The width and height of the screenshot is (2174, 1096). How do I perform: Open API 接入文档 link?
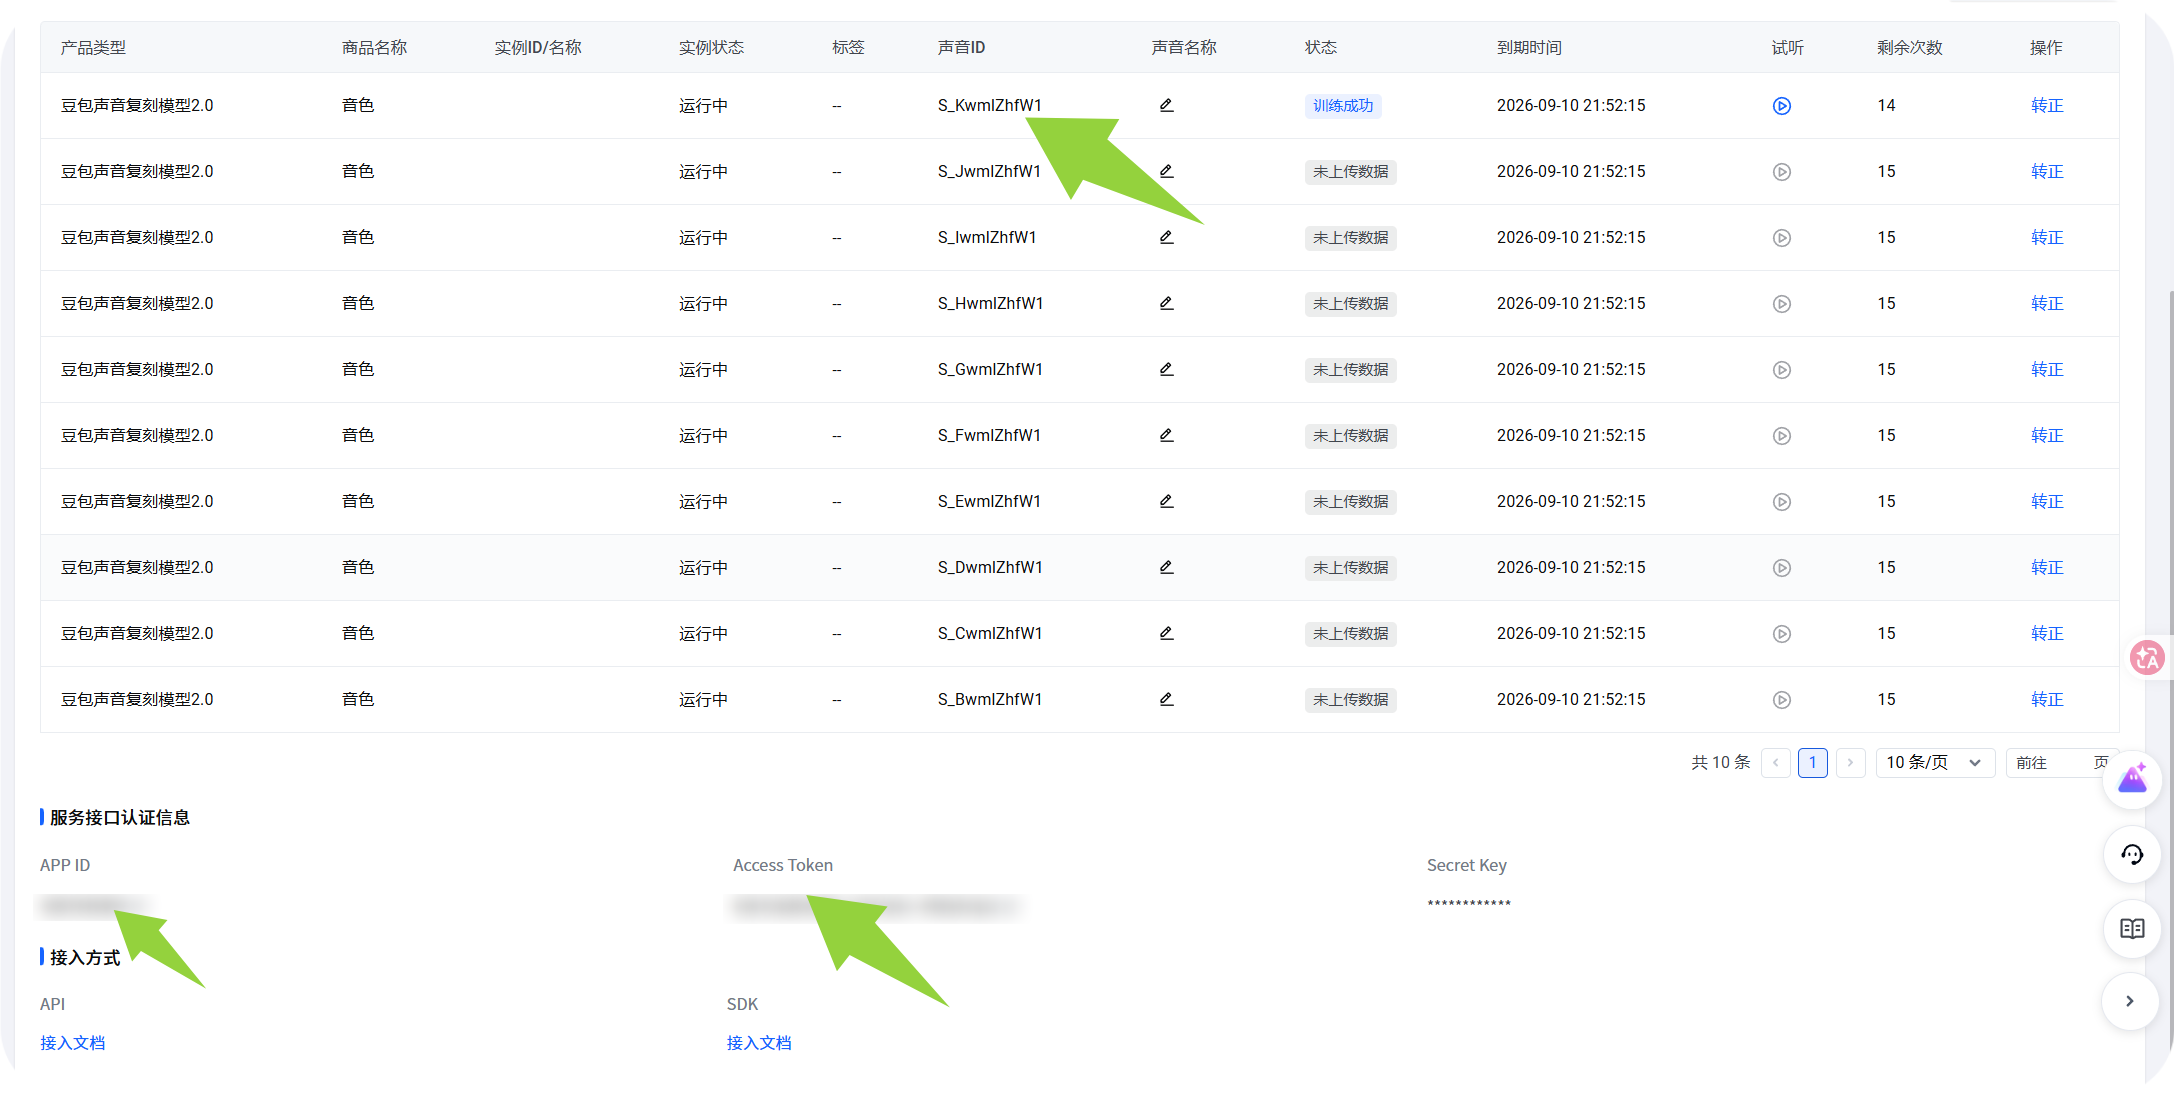(x=72, y=1043)
